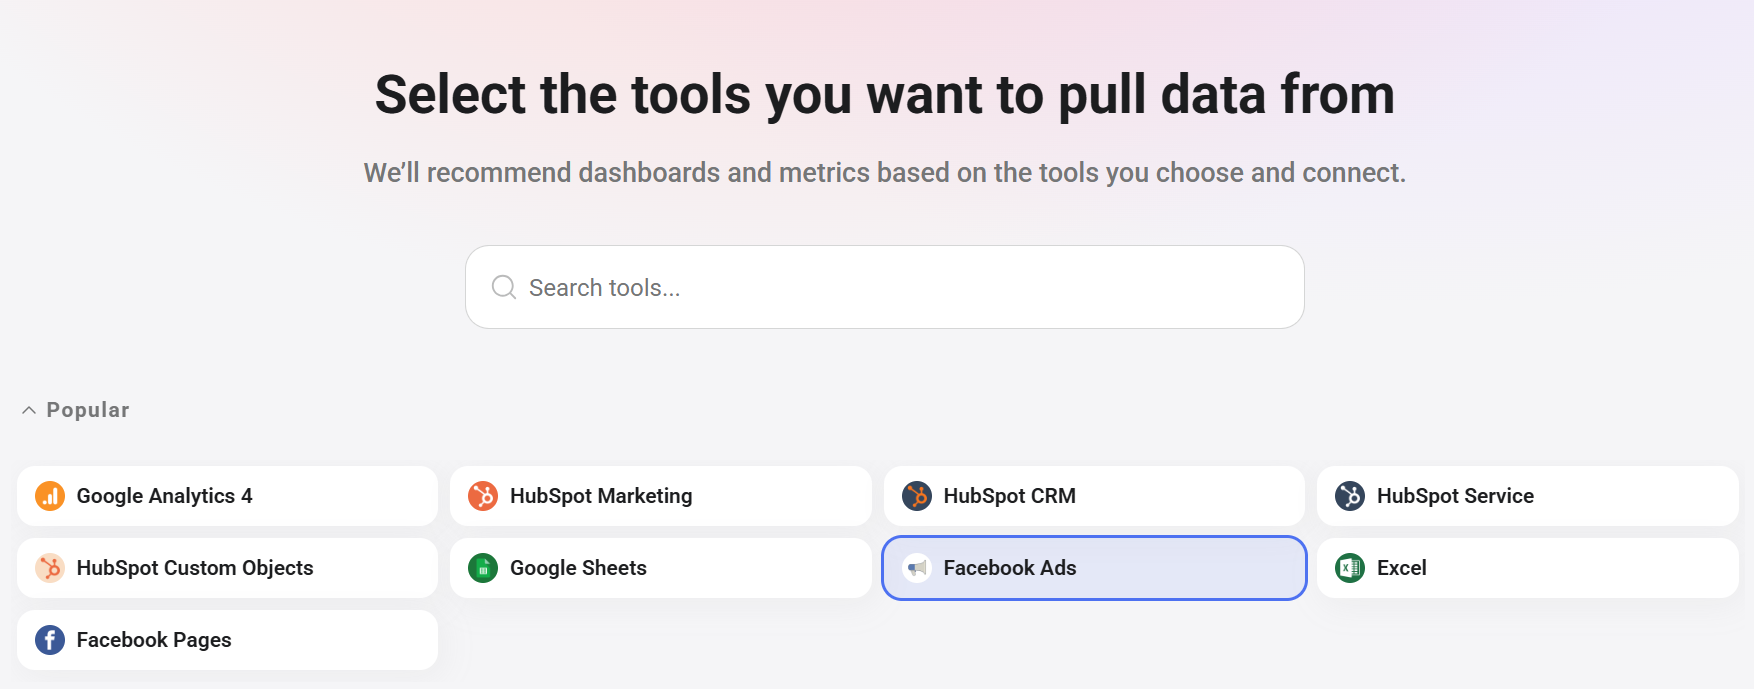Click the Facebook Ads megaphone icon
Viewport: 1754px width, 689px height.
(917, 568)
